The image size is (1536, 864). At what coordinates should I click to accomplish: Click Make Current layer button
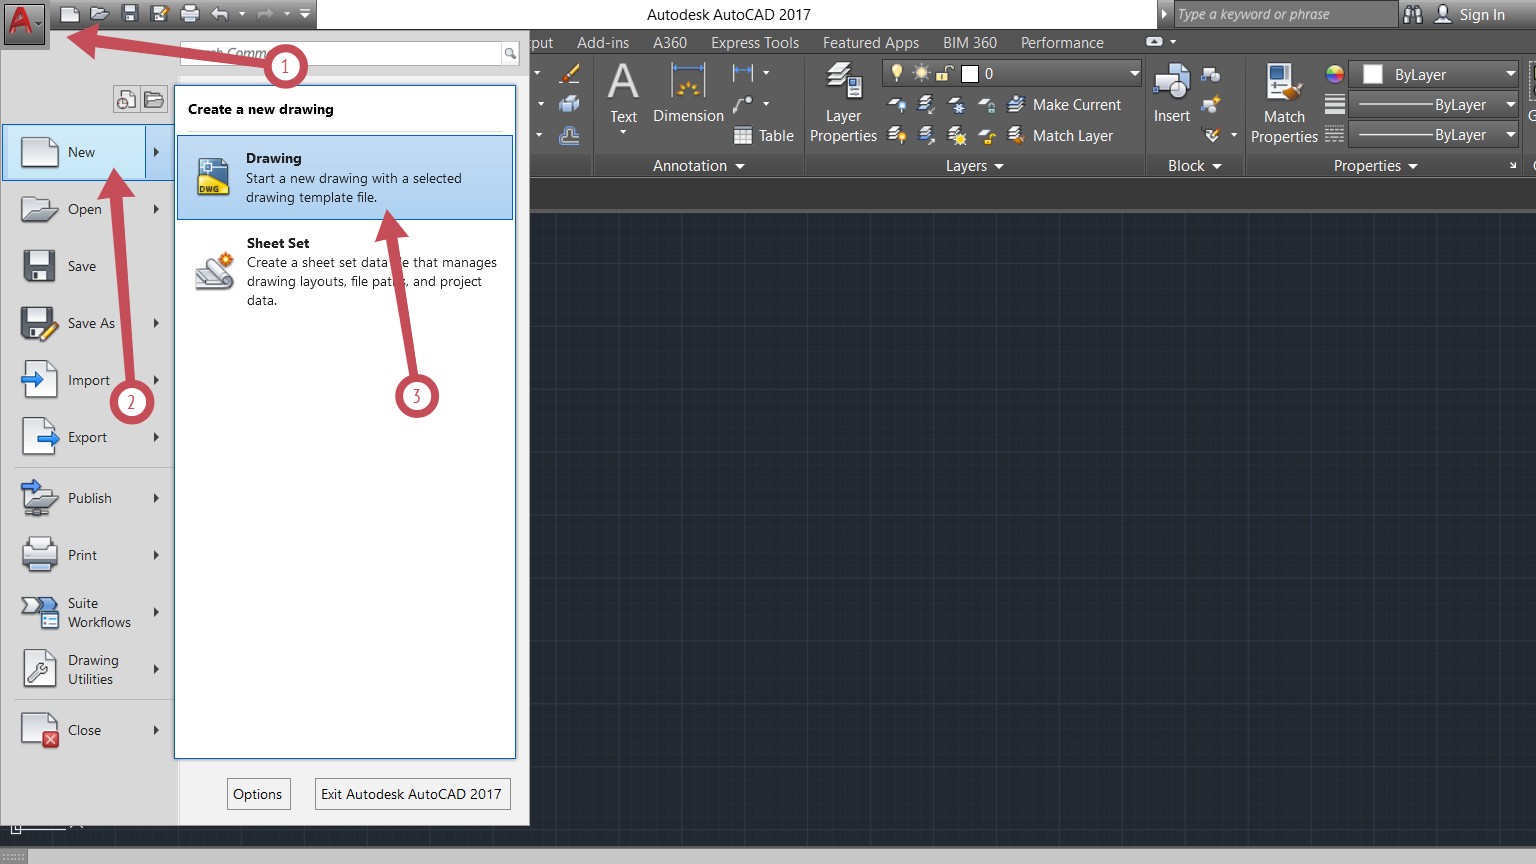1064,105
